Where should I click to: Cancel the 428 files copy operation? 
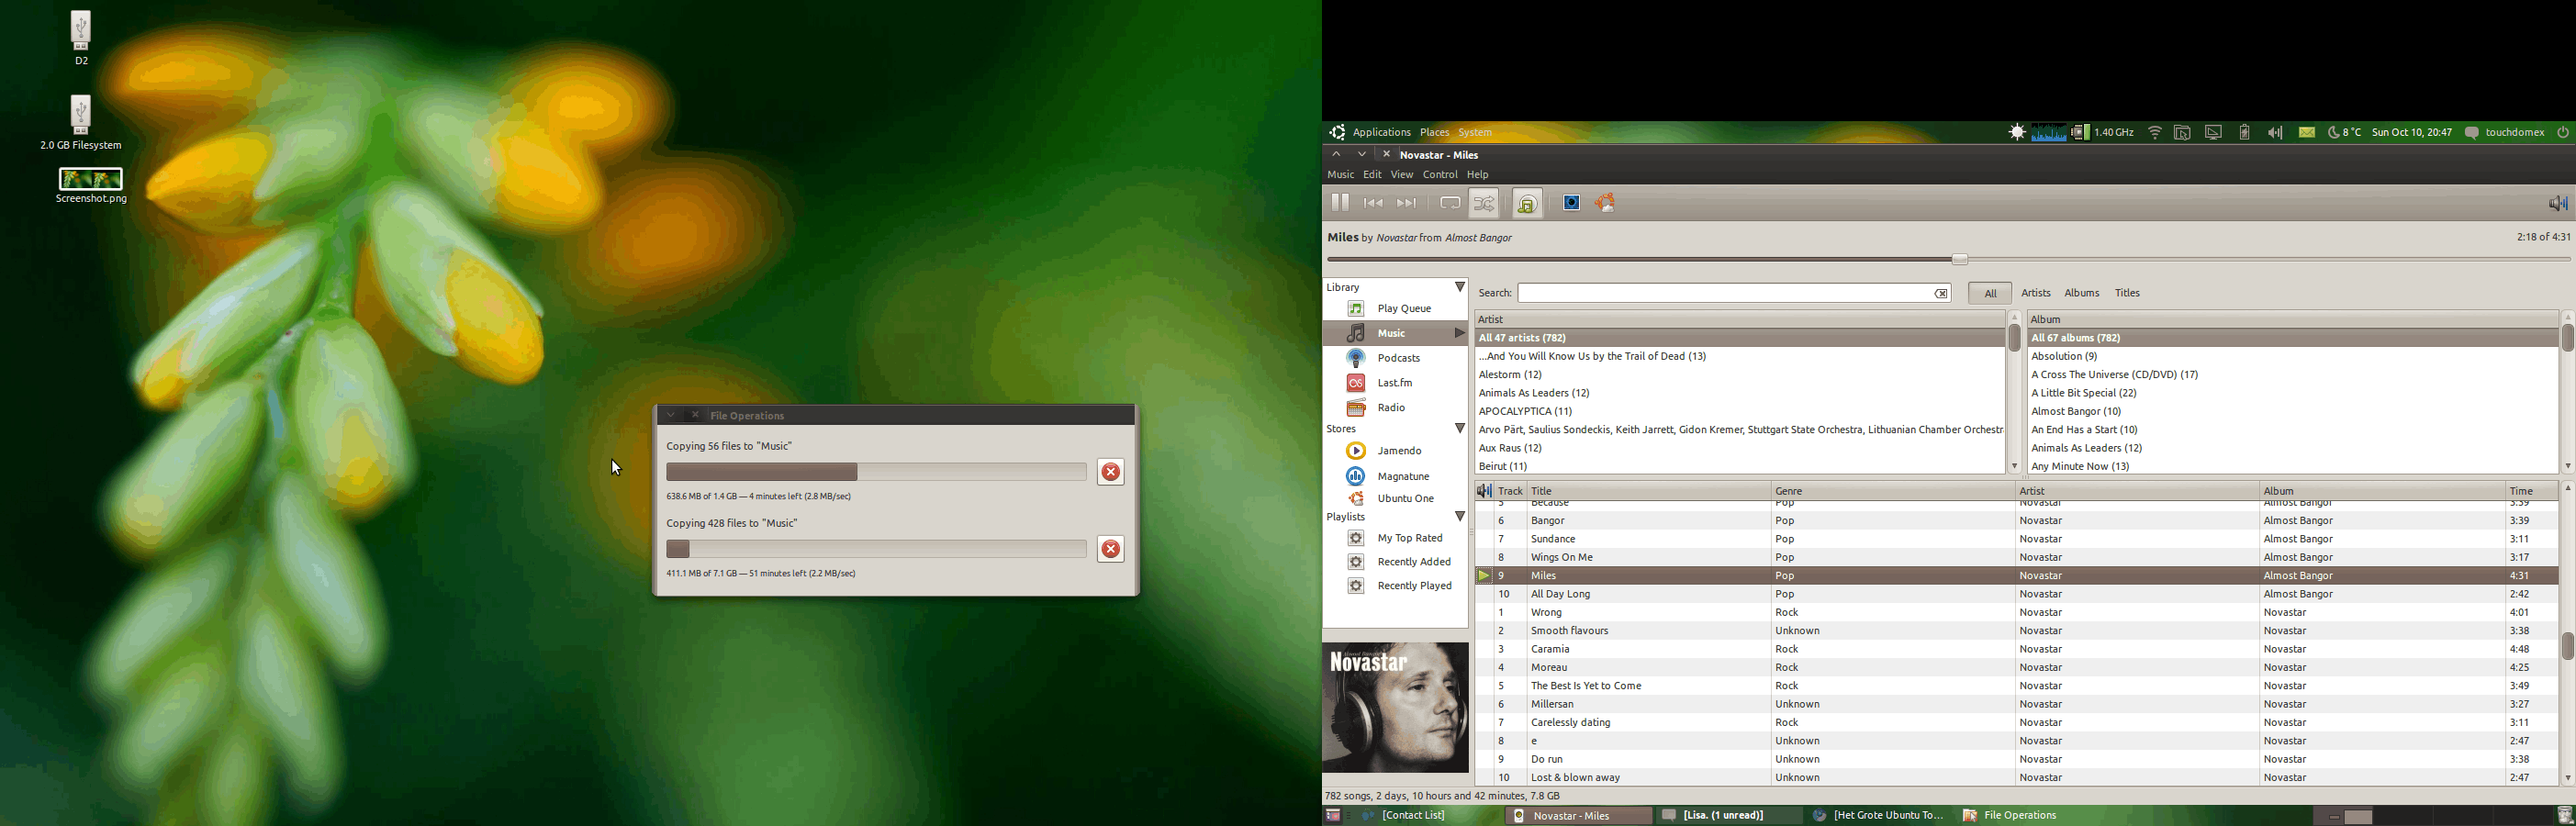(1110, 549)
